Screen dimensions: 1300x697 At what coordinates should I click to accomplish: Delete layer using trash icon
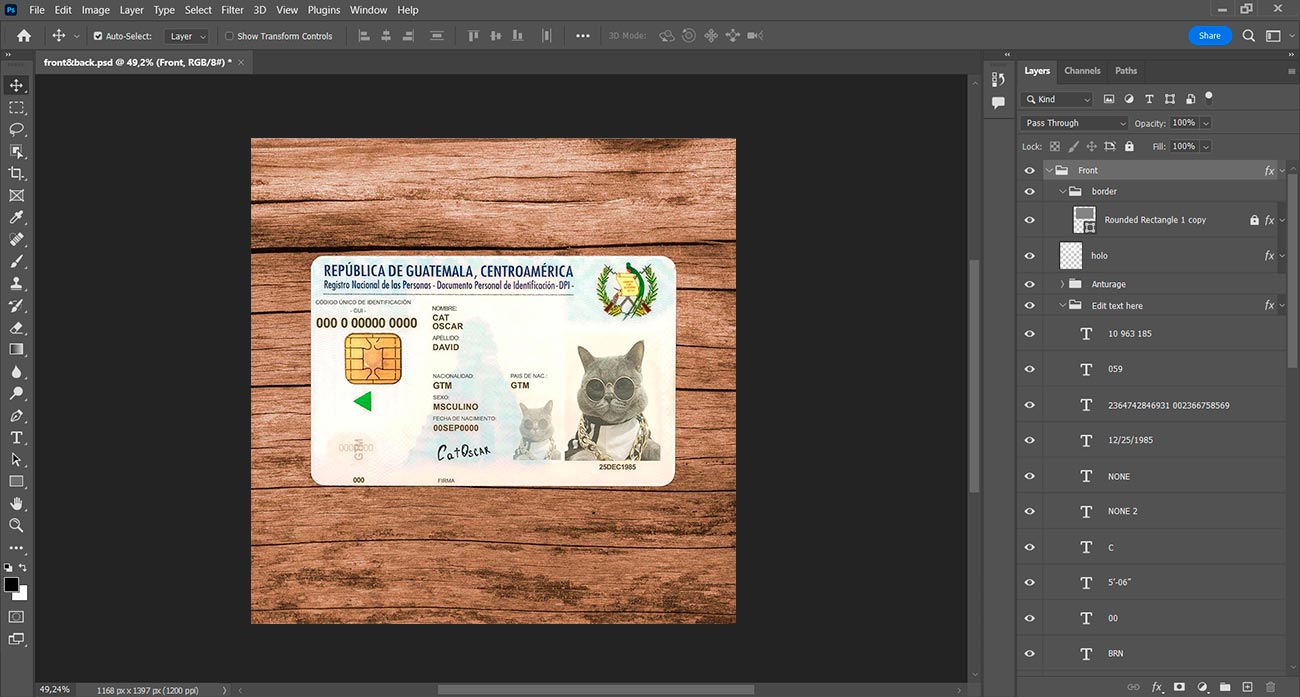coord(1270,687)
